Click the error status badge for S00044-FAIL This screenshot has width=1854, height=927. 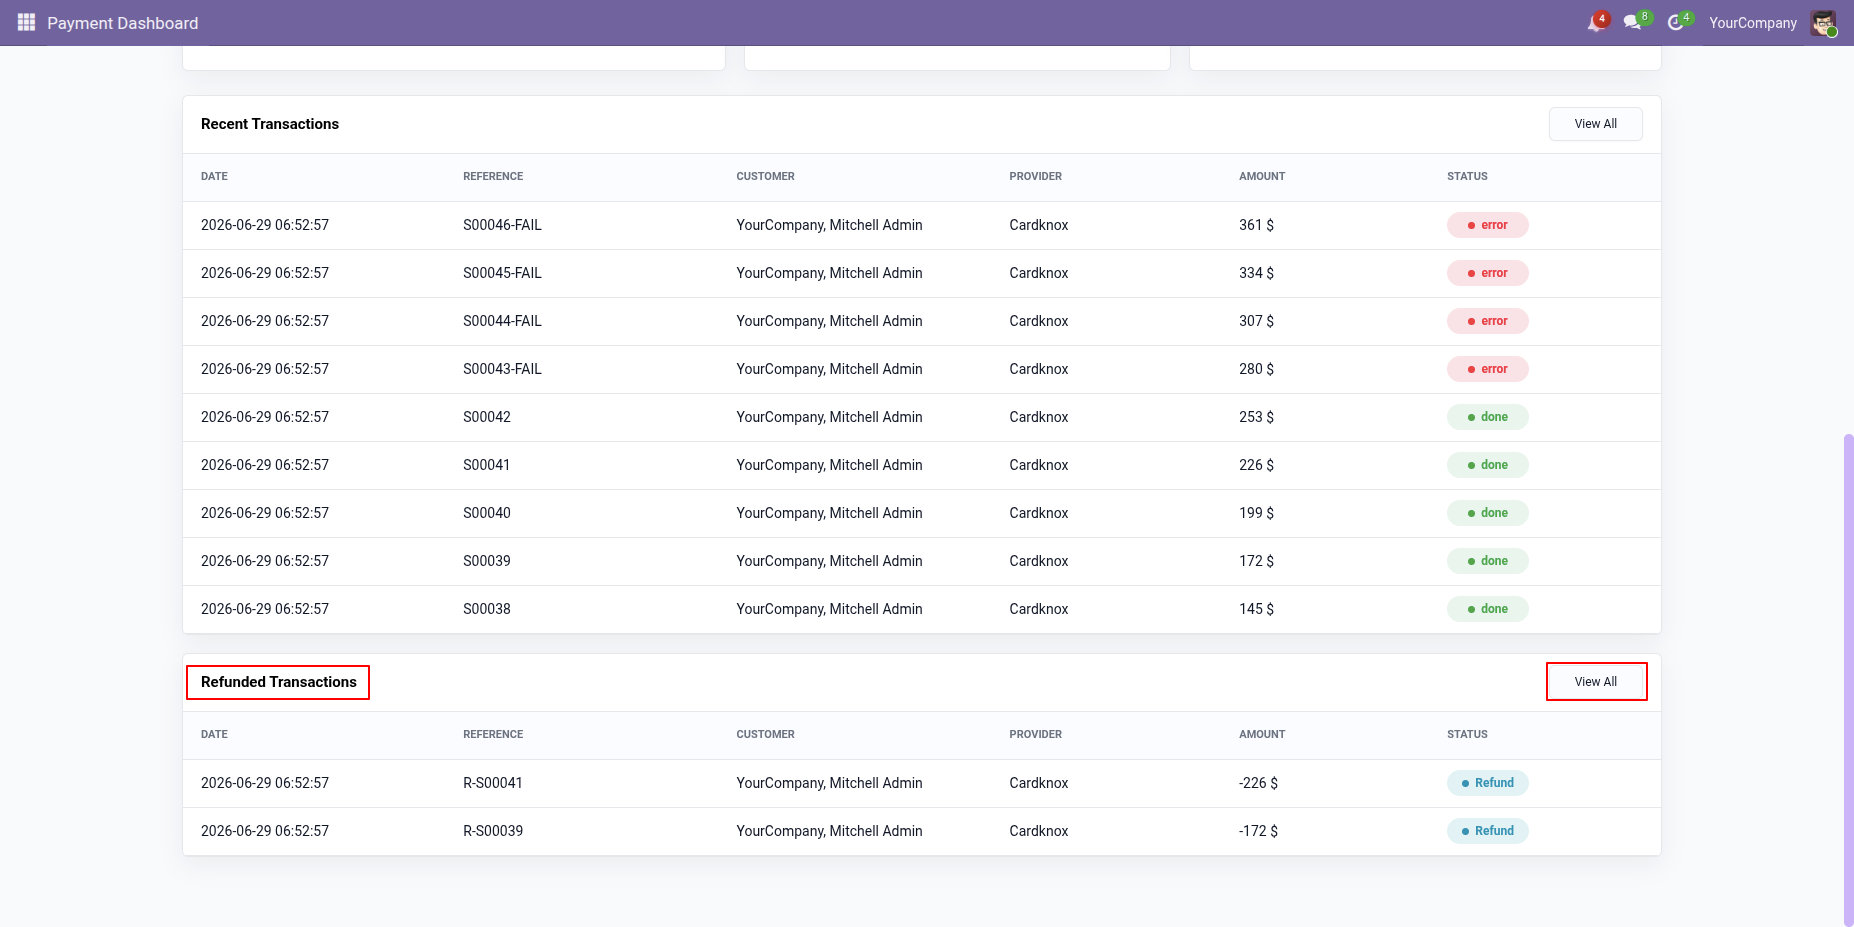click(x=1487, y=321)
